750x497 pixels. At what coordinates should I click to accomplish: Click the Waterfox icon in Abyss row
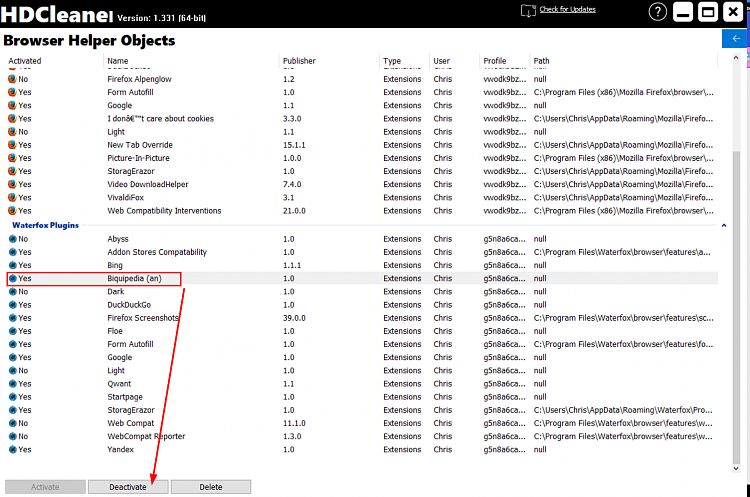point(13,239)
